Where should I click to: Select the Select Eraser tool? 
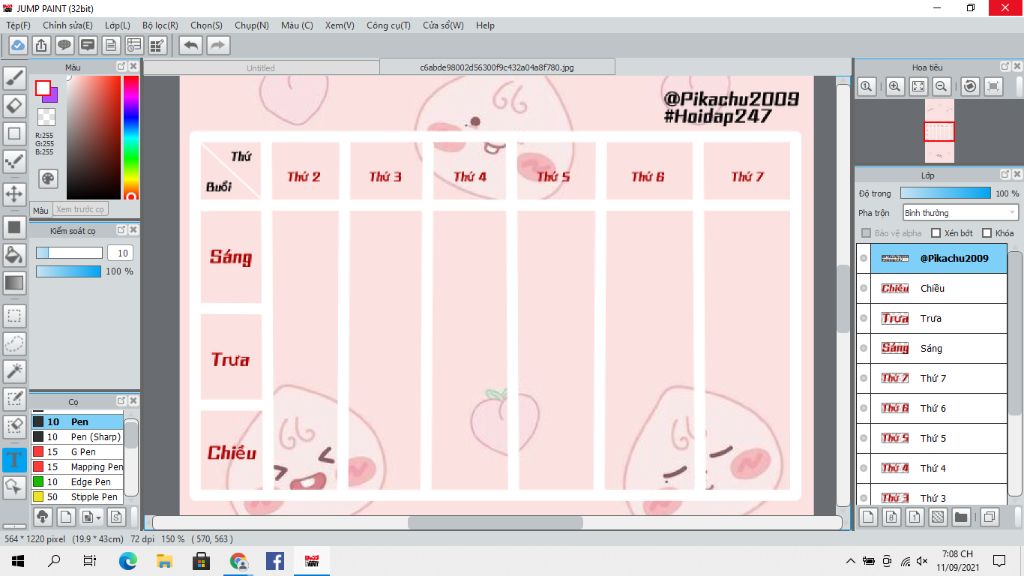coord(14,426)
